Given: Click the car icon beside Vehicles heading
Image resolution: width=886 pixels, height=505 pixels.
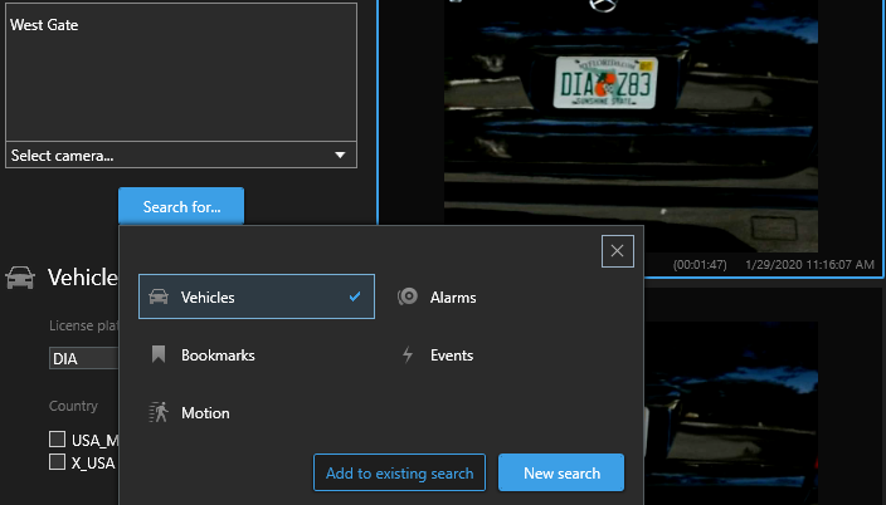Looking at the screenshot, I should click(x=20, y=277).
